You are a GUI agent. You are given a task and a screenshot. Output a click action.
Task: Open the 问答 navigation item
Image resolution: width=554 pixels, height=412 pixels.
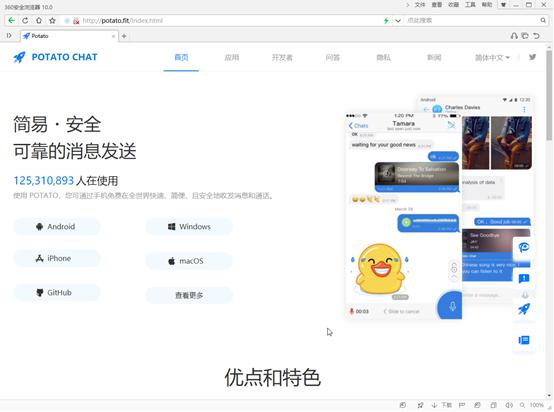332,57
